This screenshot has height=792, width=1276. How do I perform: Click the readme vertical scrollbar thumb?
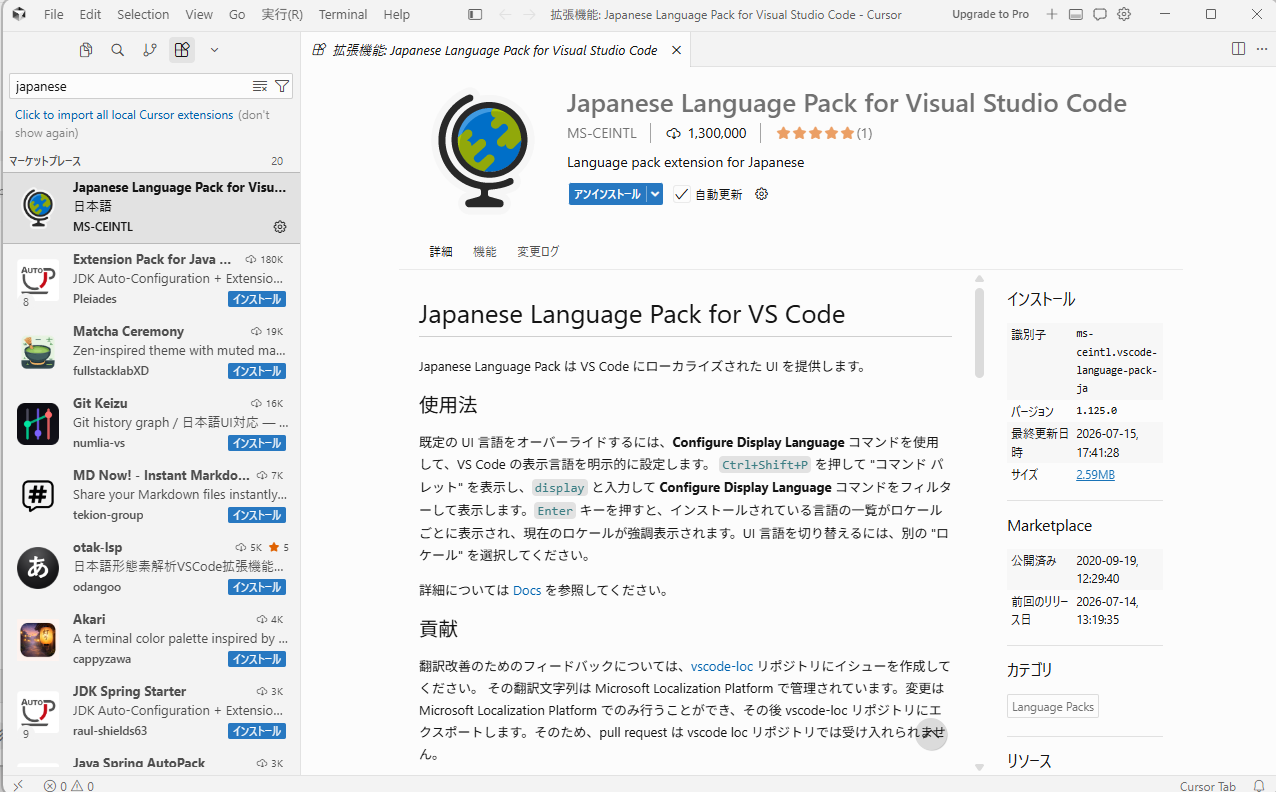[979, 332]
